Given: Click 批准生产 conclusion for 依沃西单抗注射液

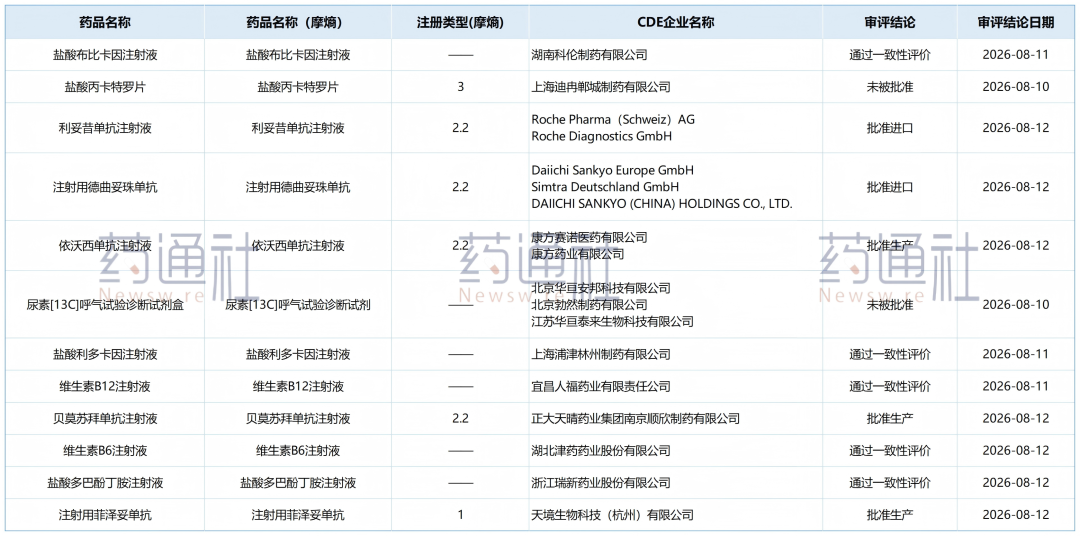Looking at the screenshot, I should coord(890,245).
